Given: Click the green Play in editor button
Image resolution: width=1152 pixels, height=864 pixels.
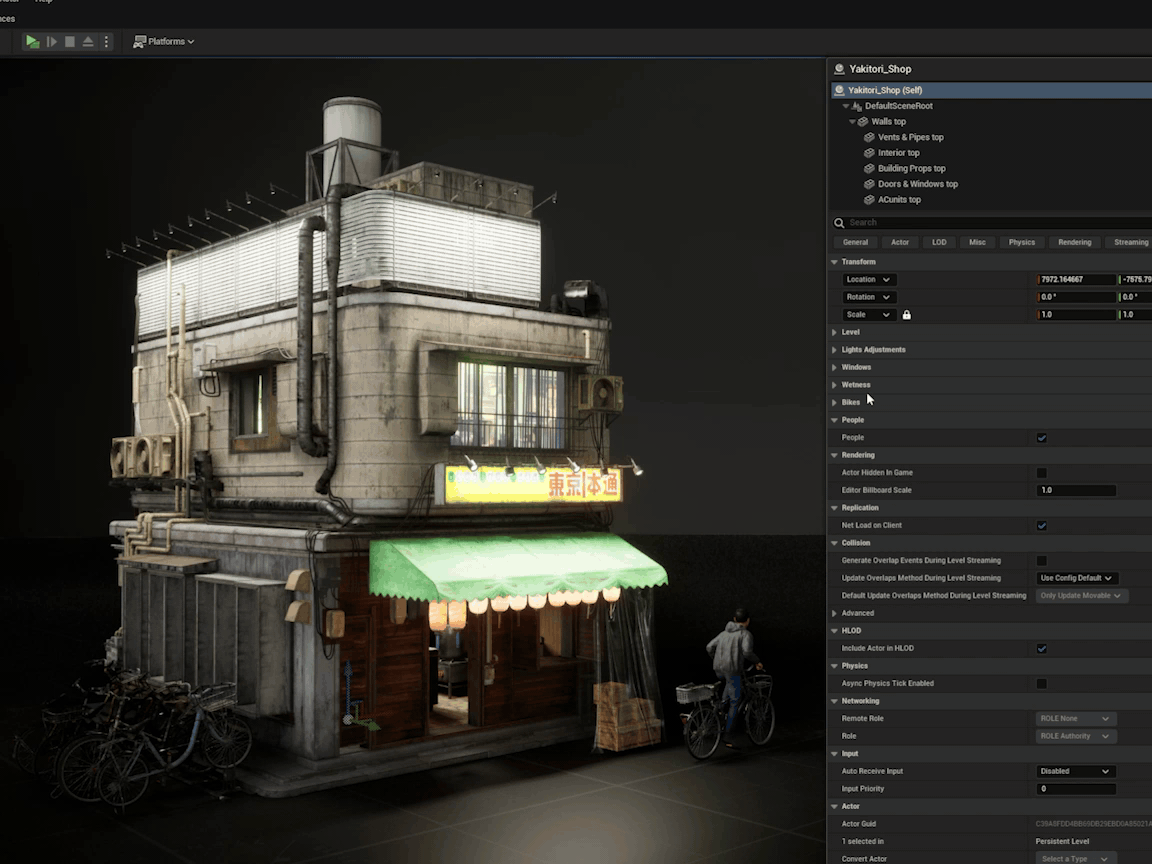Looking at the screenshot, I should coord(33,41).
